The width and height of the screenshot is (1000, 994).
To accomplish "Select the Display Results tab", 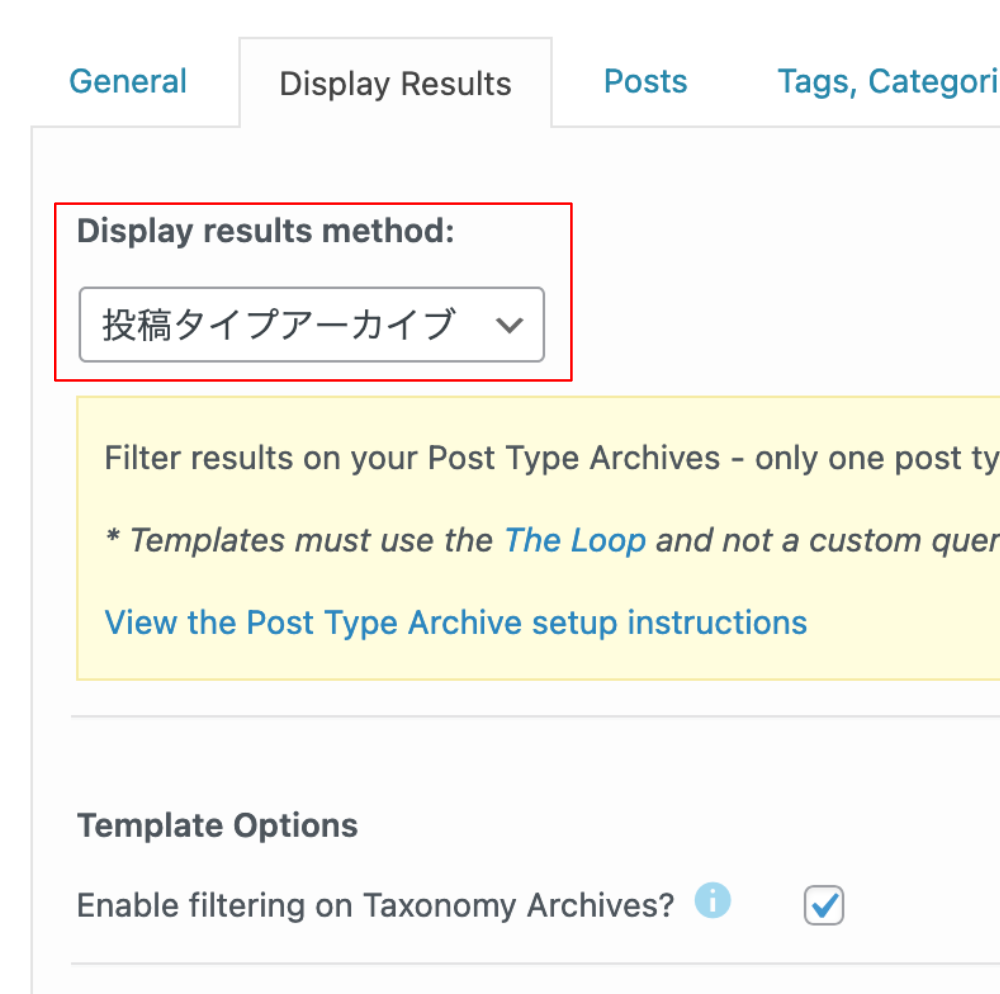I will click(x=395, y=84).
